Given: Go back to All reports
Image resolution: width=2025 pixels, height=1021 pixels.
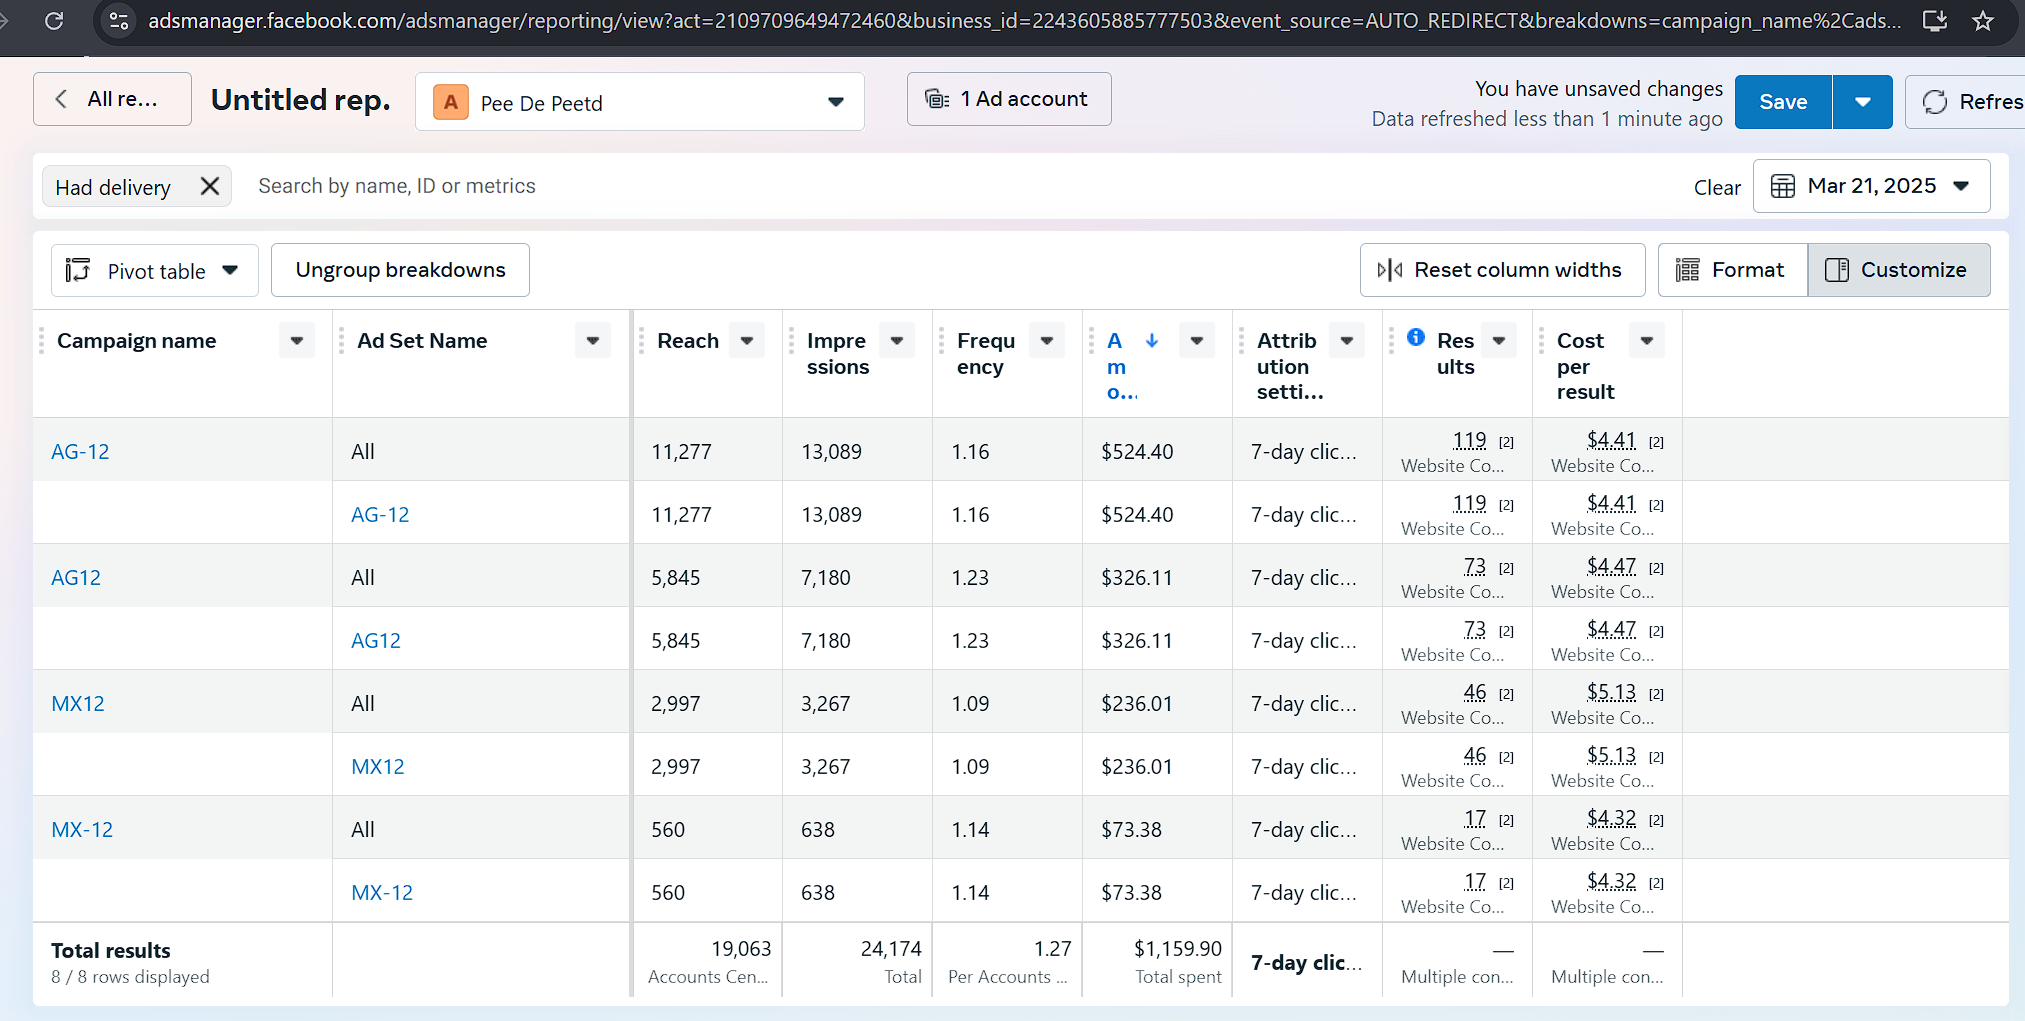Looking at the screenshot, I should click(x=112, y=99).
